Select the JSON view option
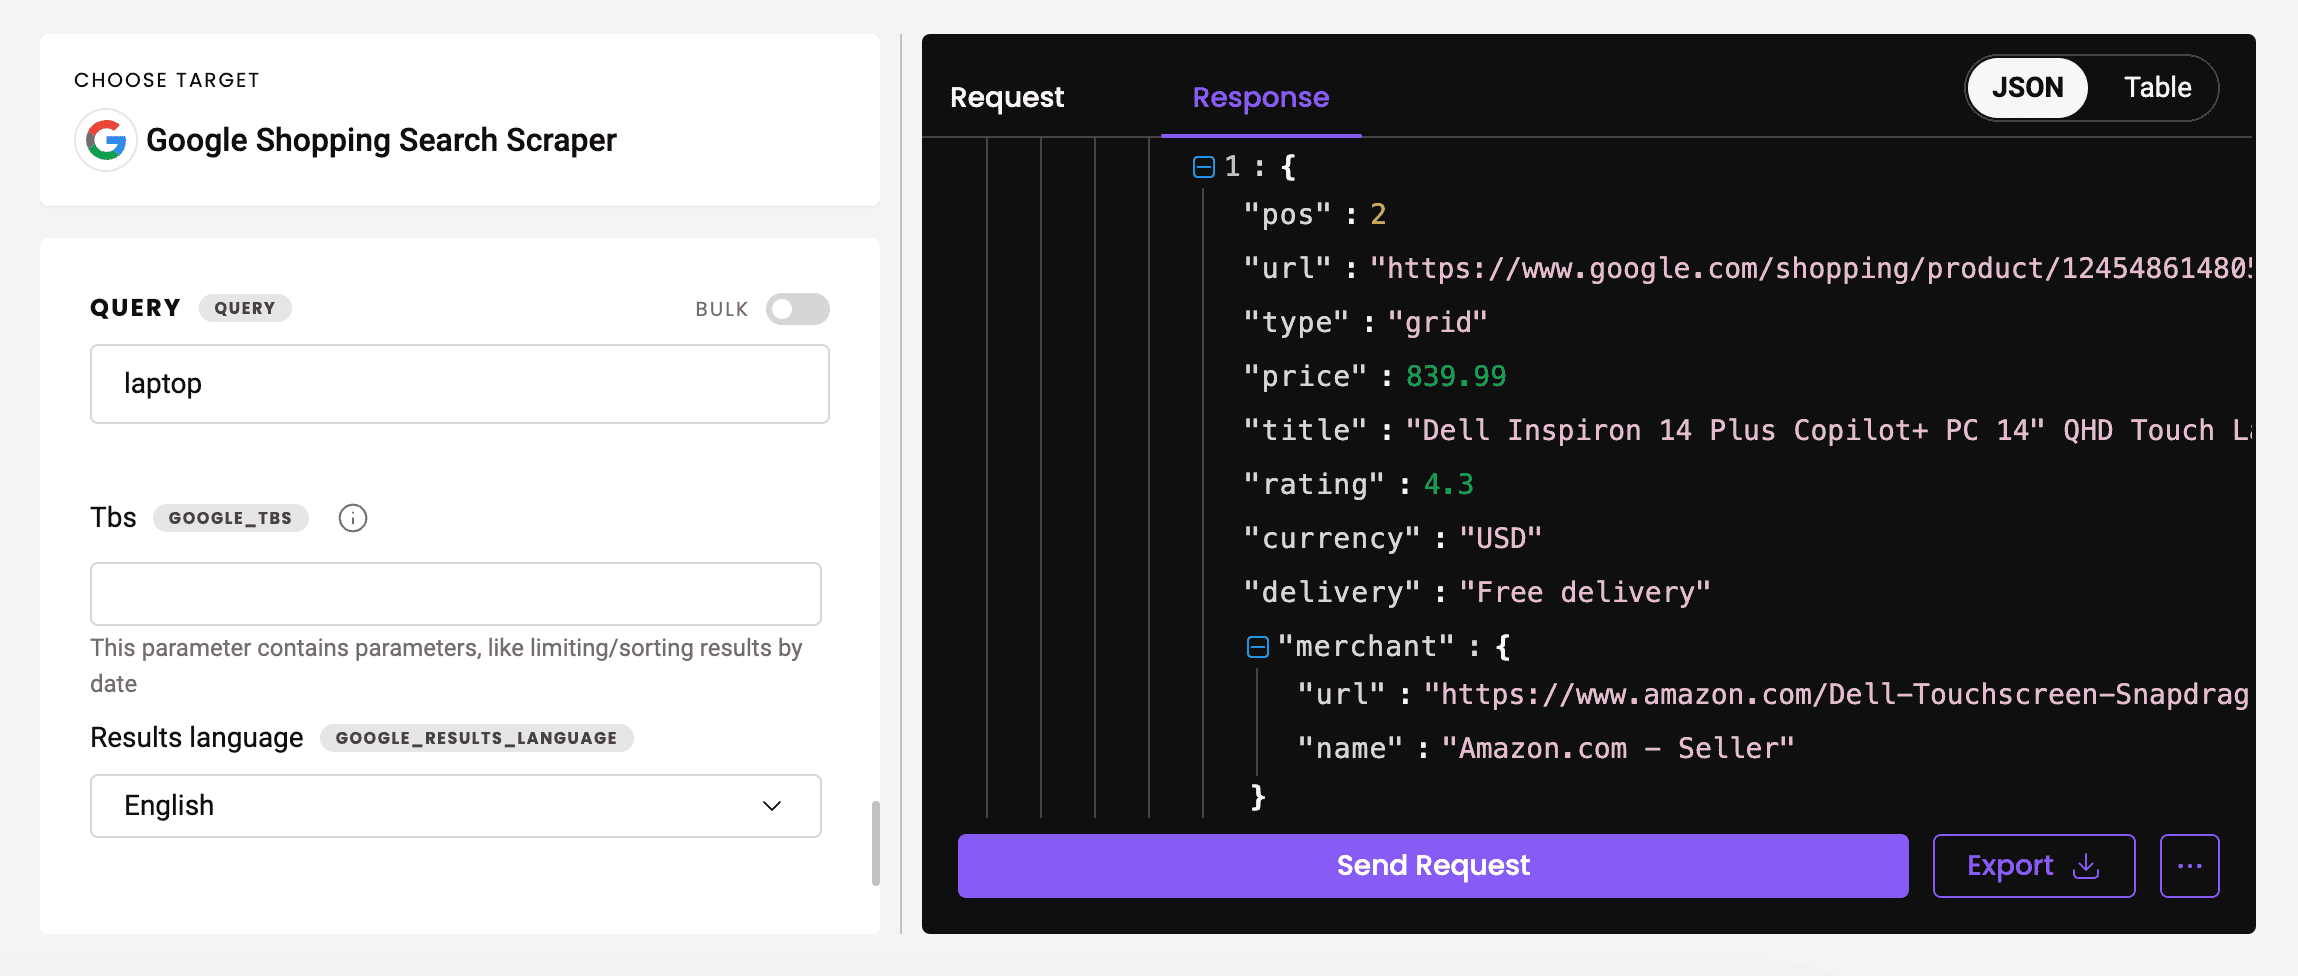The width and height of the screenshot is (2298, 976). pyautogui.click(x=2027, y=88)
